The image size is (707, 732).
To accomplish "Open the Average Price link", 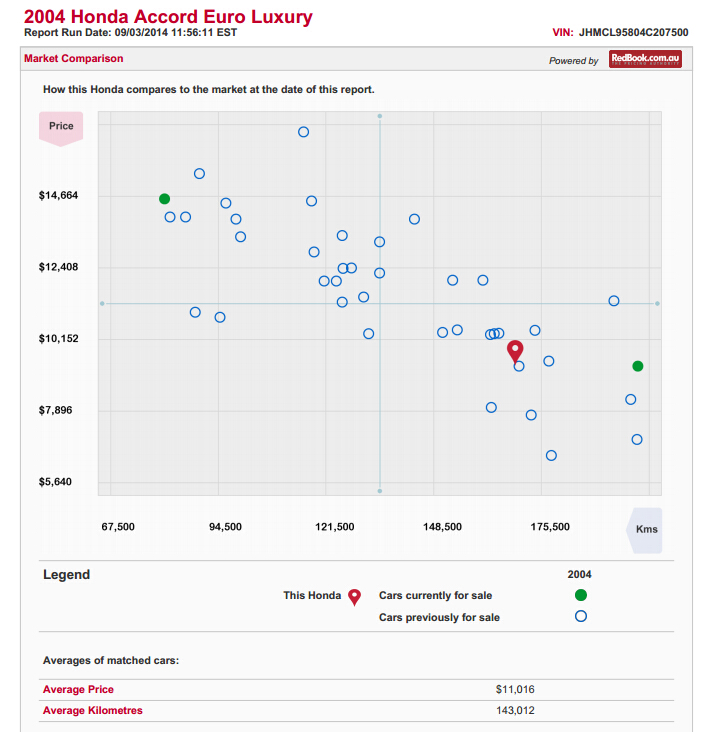I will pos(78,689).
